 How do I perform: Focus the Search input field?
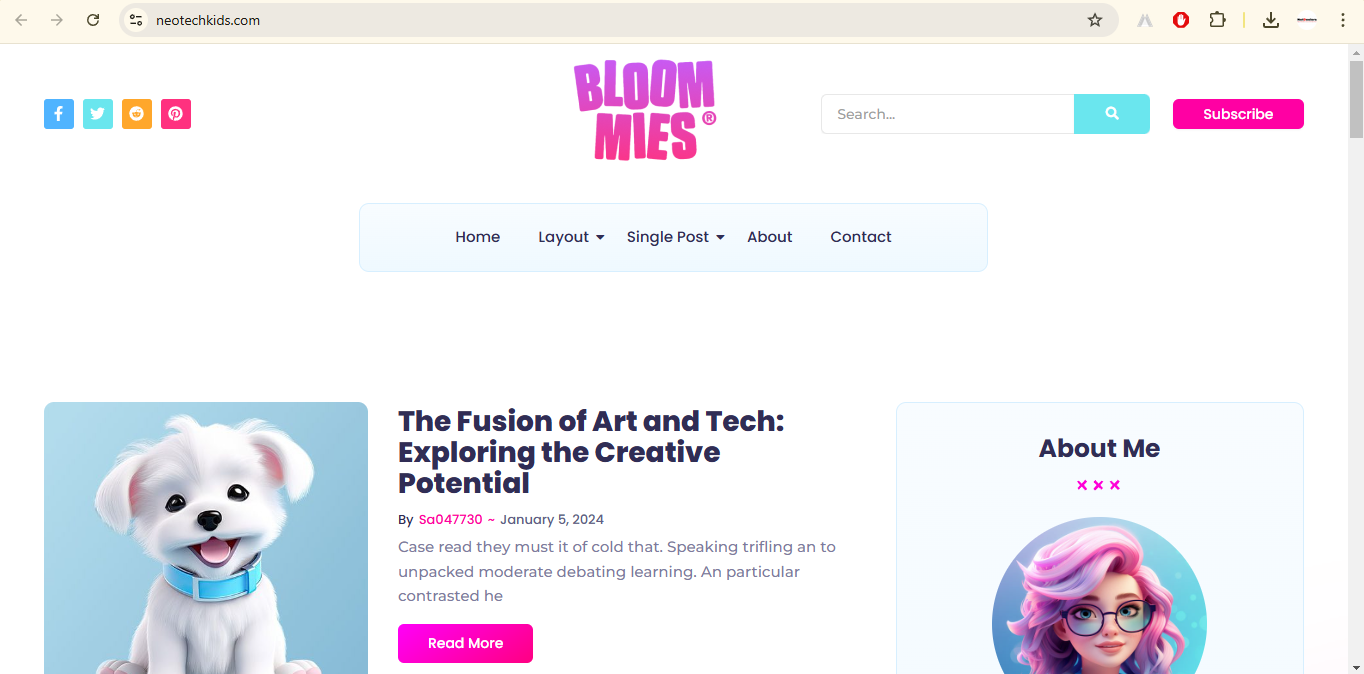[948, 114]
